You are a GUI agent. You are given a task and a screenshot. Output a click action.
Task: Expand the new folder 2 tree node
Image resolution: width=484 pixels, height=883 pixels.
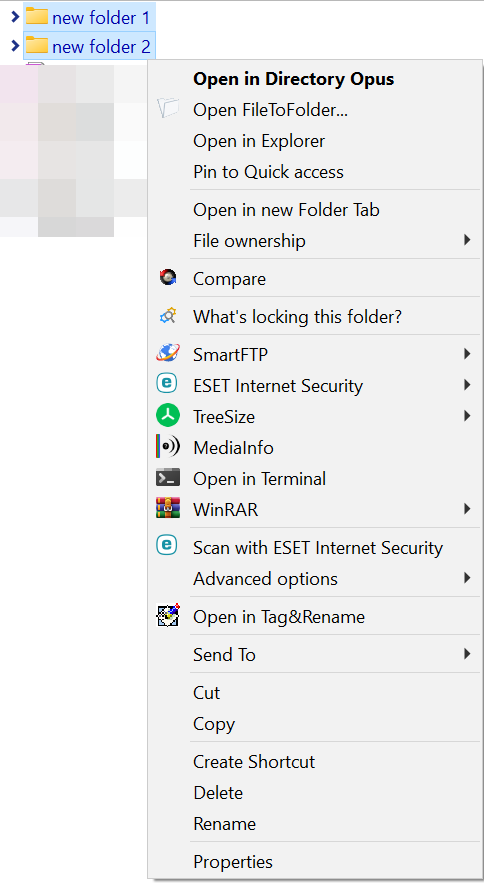click(x=15, y=46)
